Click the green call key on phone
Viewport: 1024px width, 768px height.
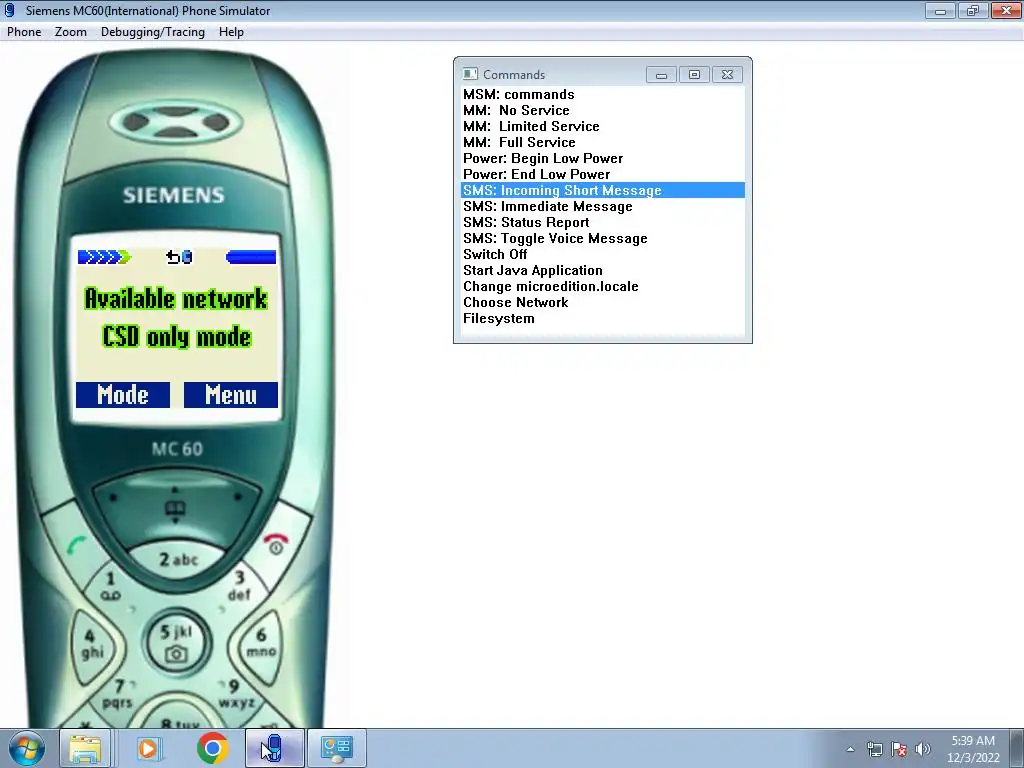(76, 545)
